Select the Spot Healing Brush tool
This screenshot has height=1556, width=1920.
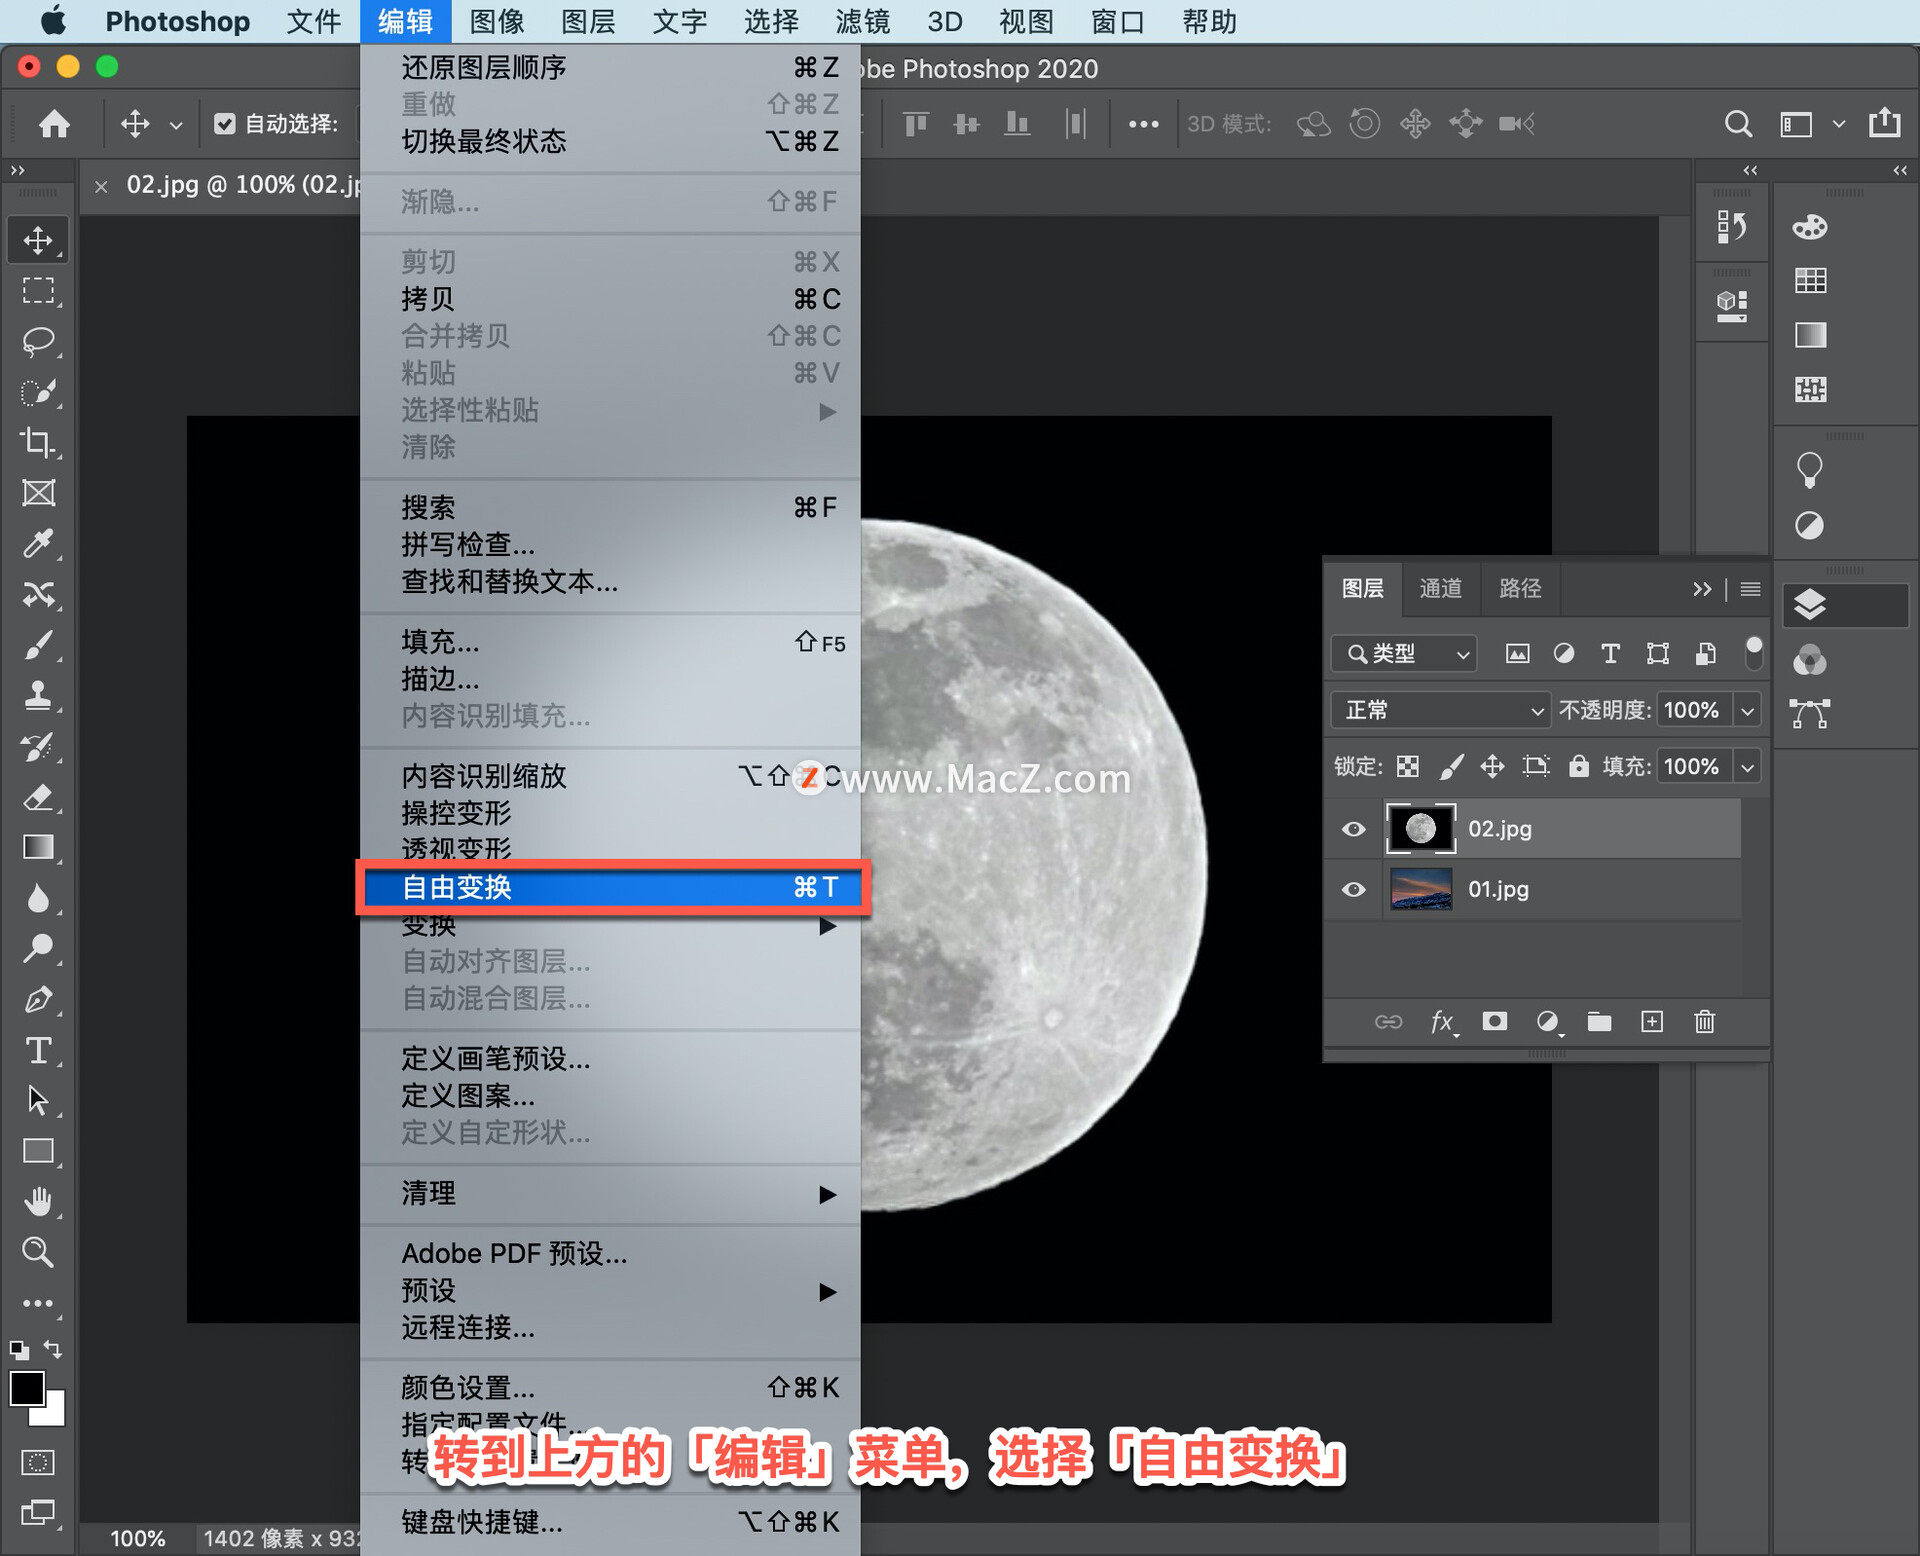[38, 595]
